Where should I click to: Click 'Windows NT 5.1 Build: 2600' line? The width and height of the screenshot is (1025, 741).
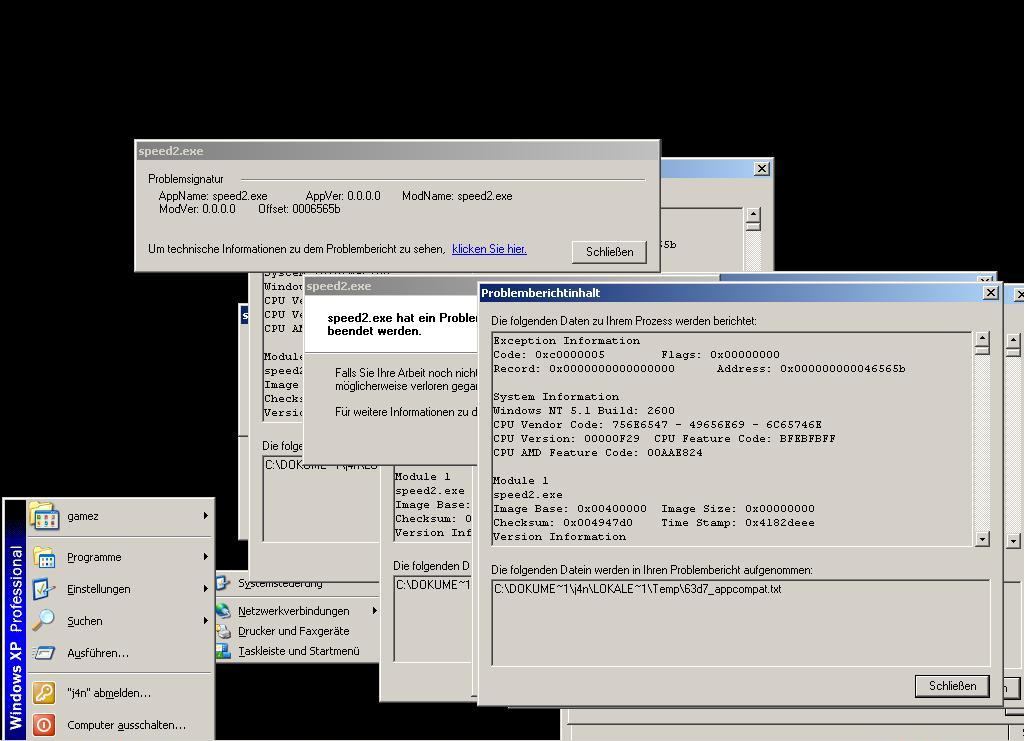click(x=584, y=410)
